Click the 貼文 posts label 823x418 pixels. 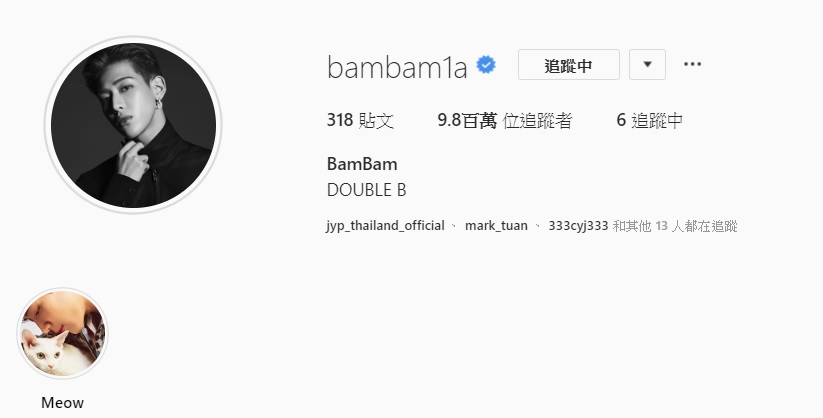pyautogui.click(x=376, y=121)
